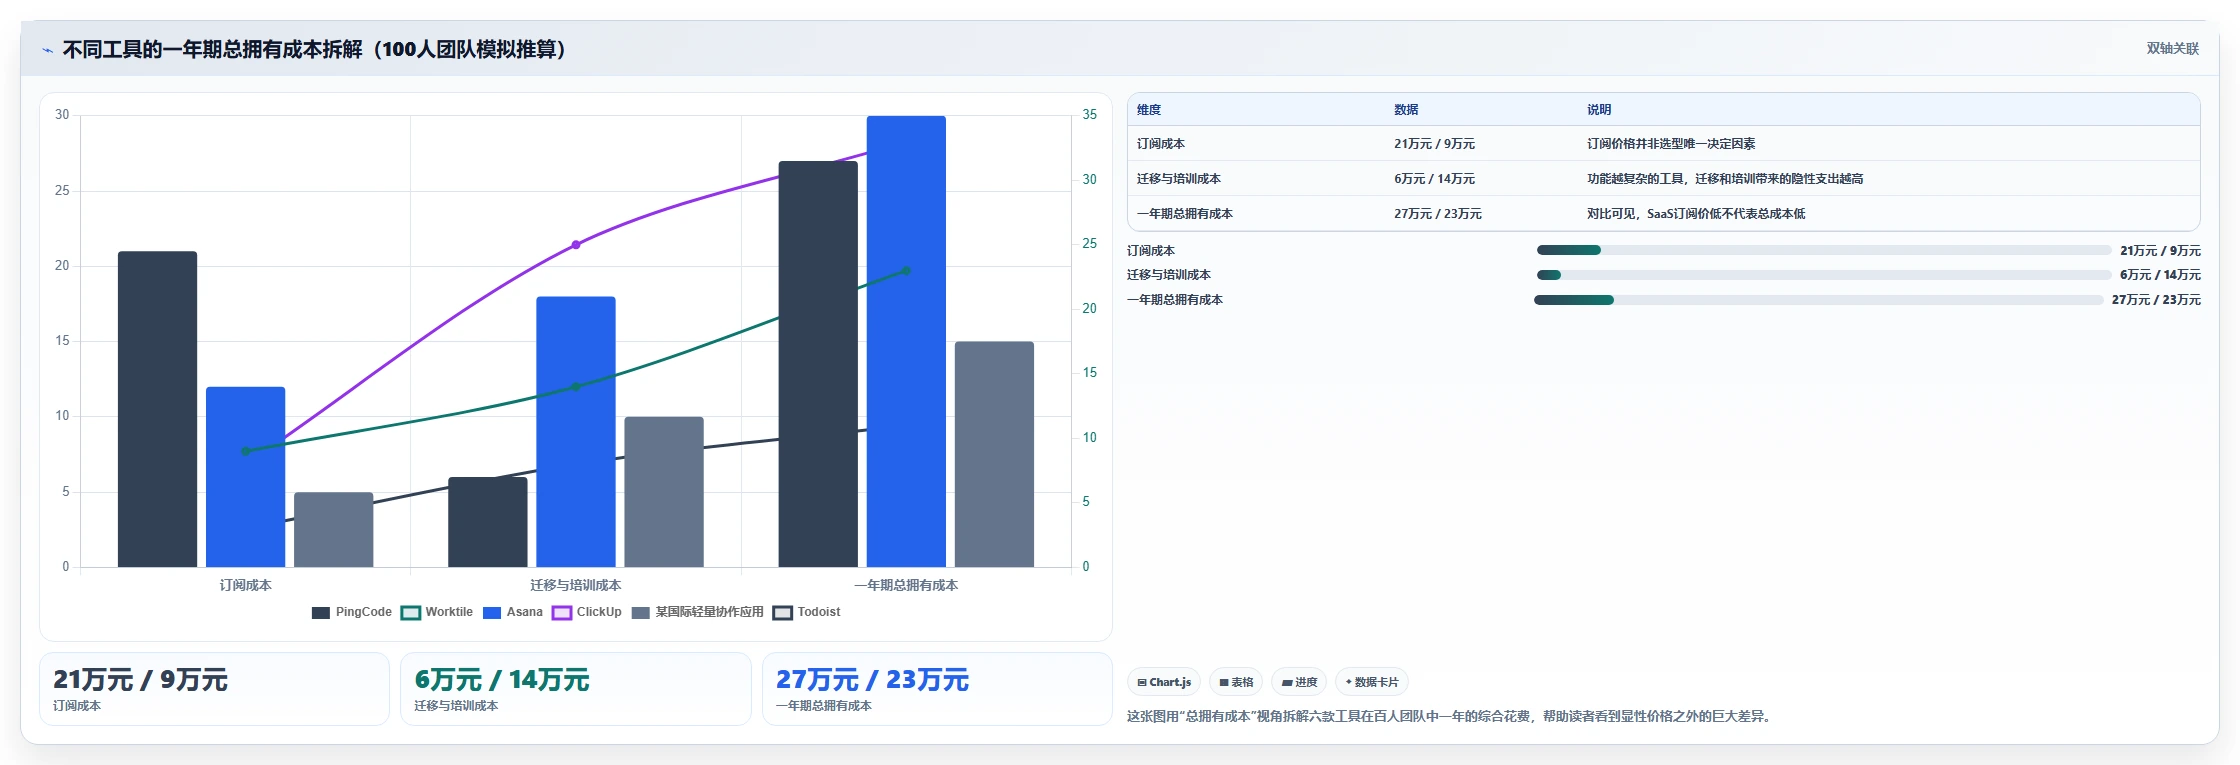Image resolution: width=2240 pixels, height=765 pixels.
Task: Toggle Worktile legend swatch
Action: coord(410,613)
